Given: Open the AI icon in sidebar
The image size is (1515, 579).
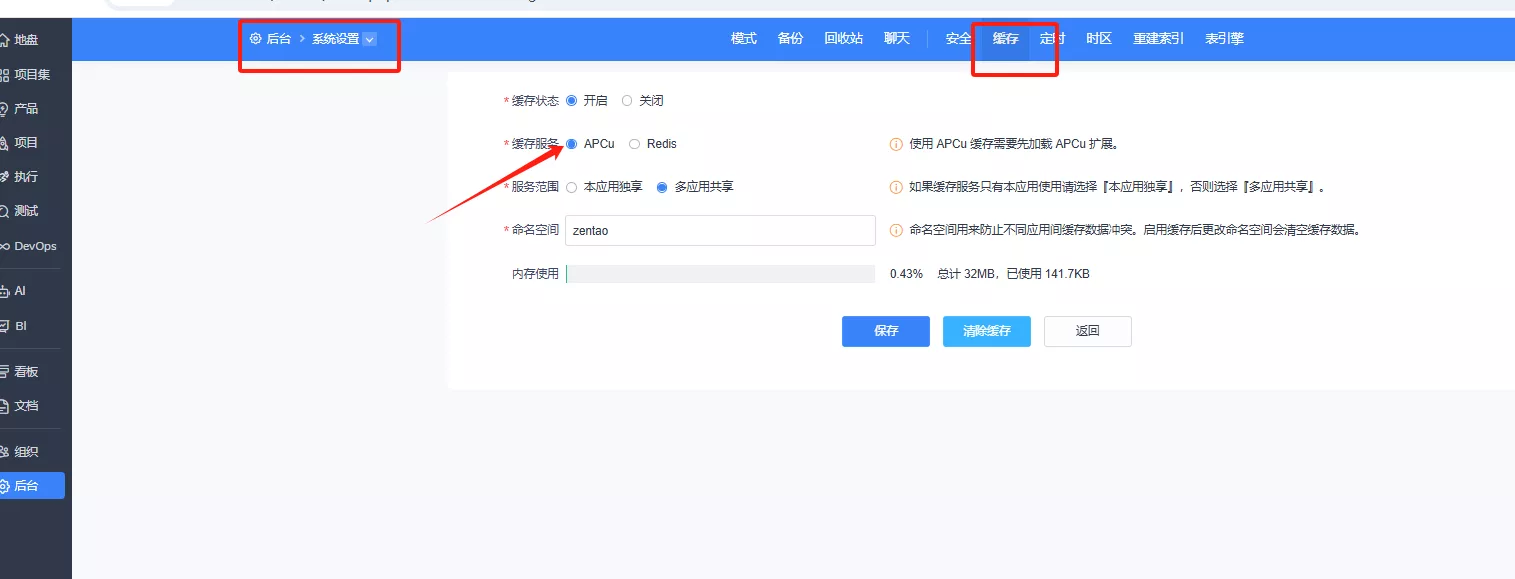Looking at the screenshot, I should 4,291.
